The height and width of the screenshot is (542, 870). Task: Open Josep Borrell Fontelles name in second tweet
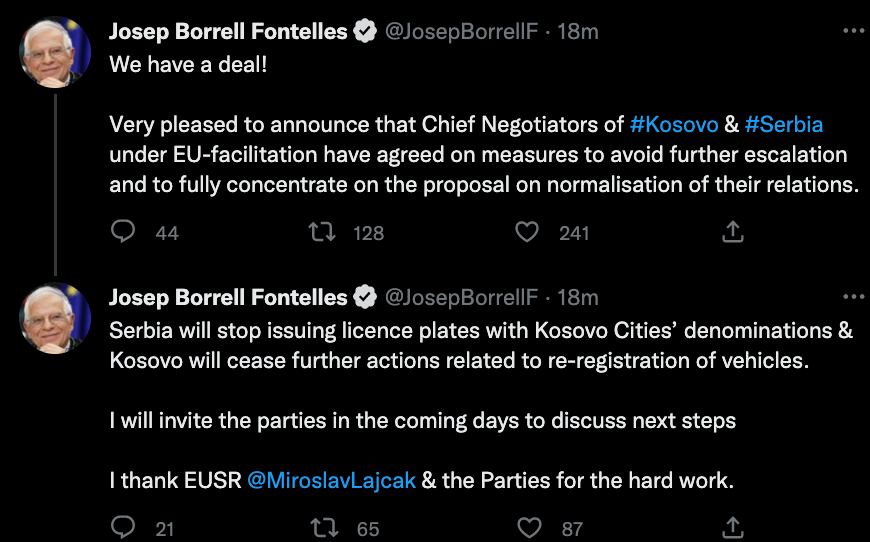pos(228,297)
